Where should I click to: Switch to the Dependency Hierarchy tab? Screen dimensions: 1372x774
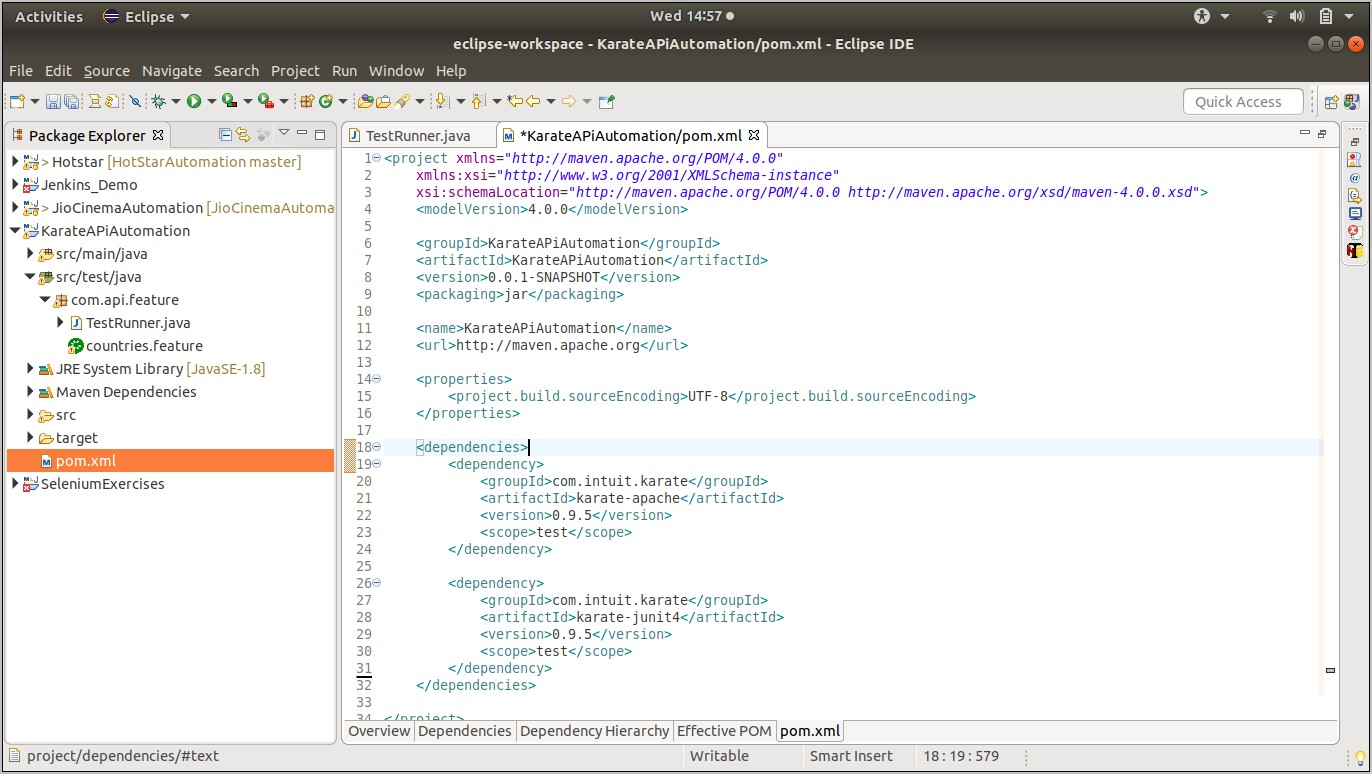tap(594, 731)
